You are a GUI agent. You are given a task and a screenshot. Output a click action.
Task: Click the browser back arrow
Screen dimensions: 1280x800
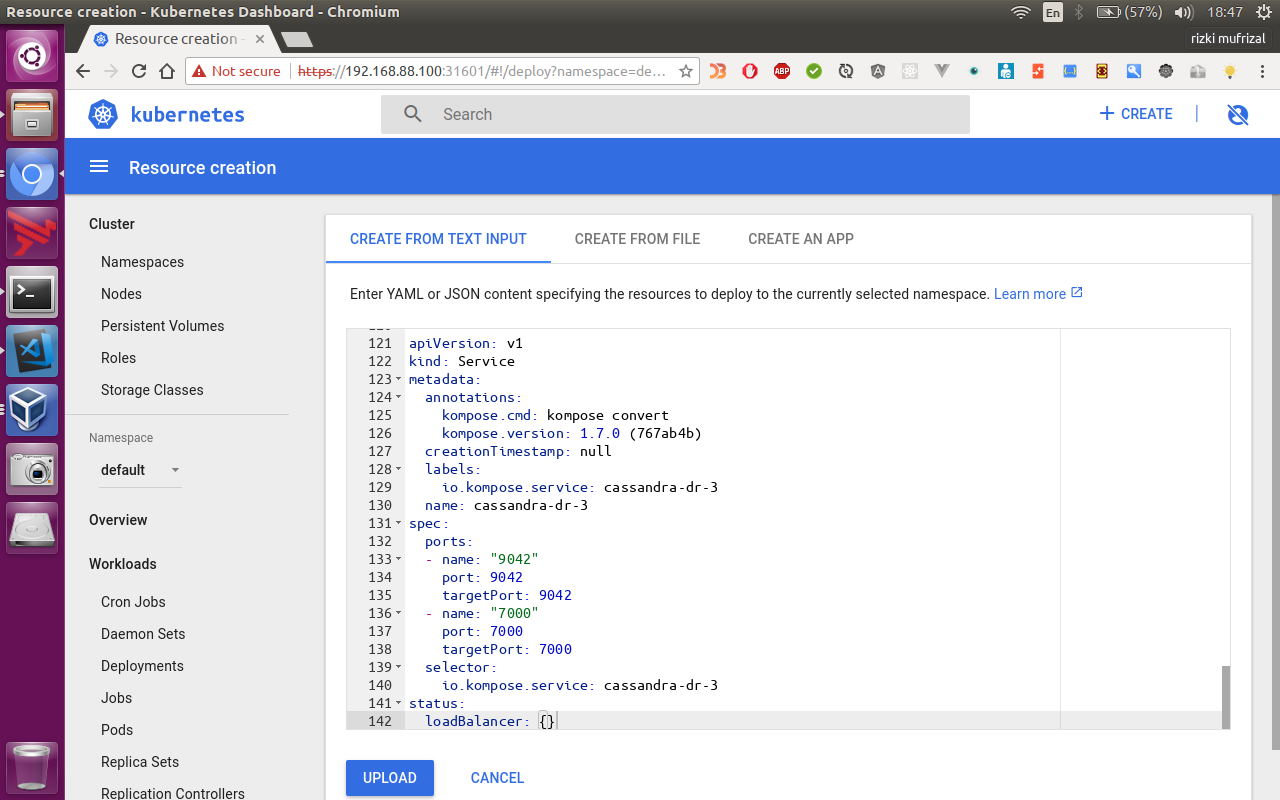click(x=83, y=71)
